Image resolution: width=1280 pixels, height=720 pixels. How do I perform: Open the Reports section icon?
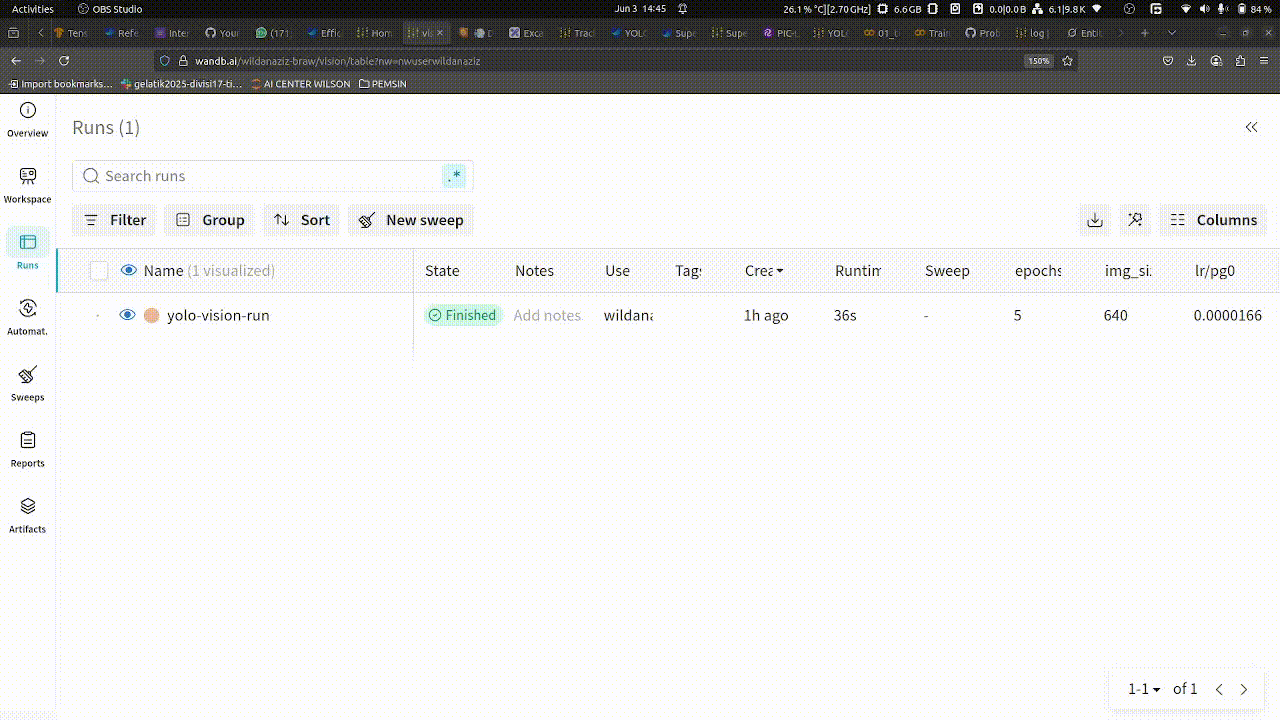27,441
